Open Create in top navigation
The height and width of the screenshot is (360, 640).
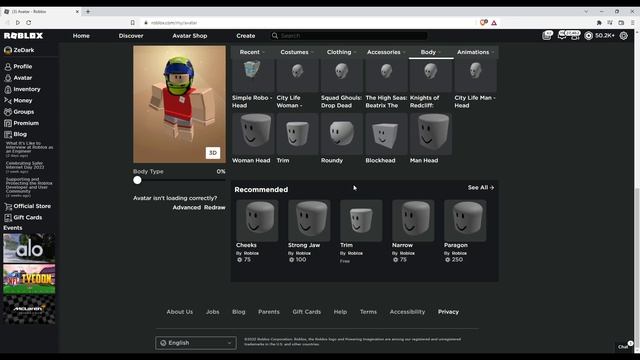pyautogui.click(x=246, y=36)
